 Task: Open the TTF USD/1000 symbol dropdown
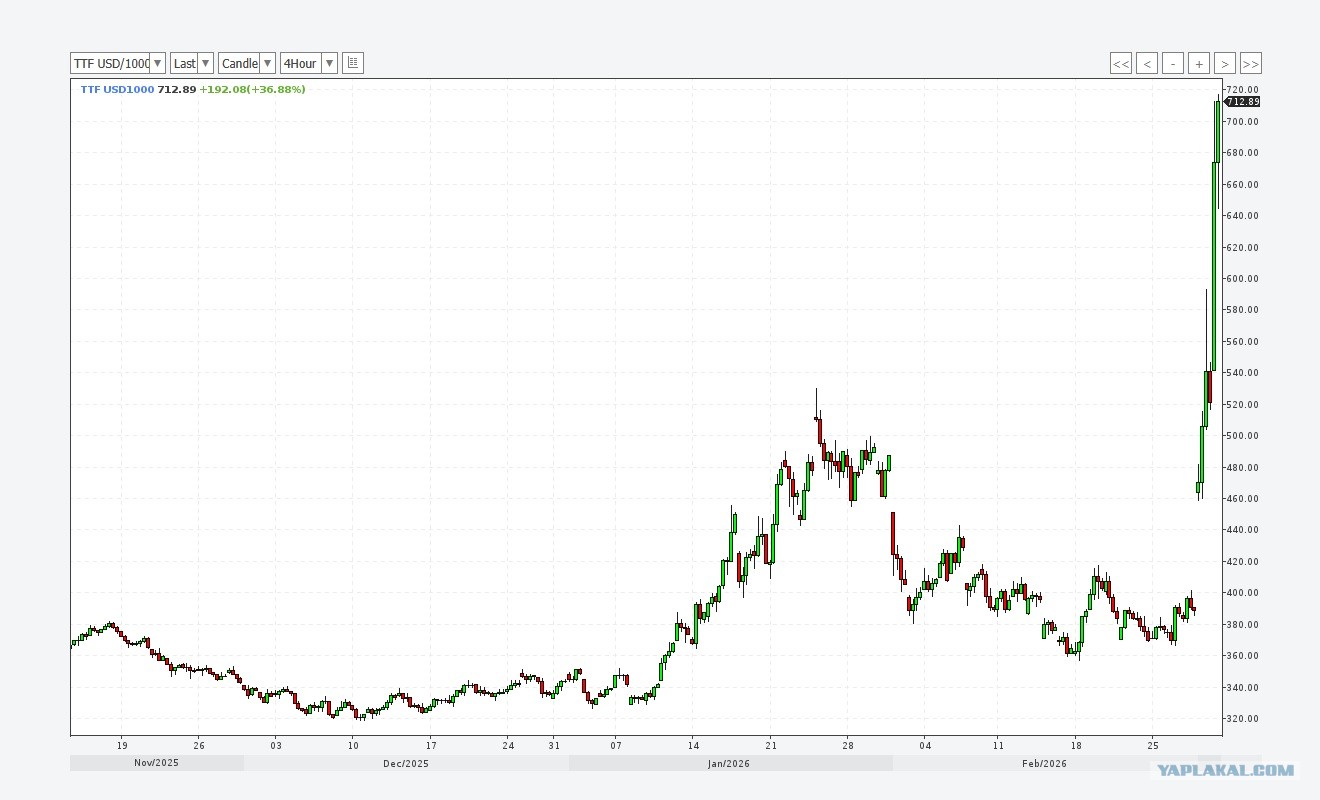click(x=118, y=63)
